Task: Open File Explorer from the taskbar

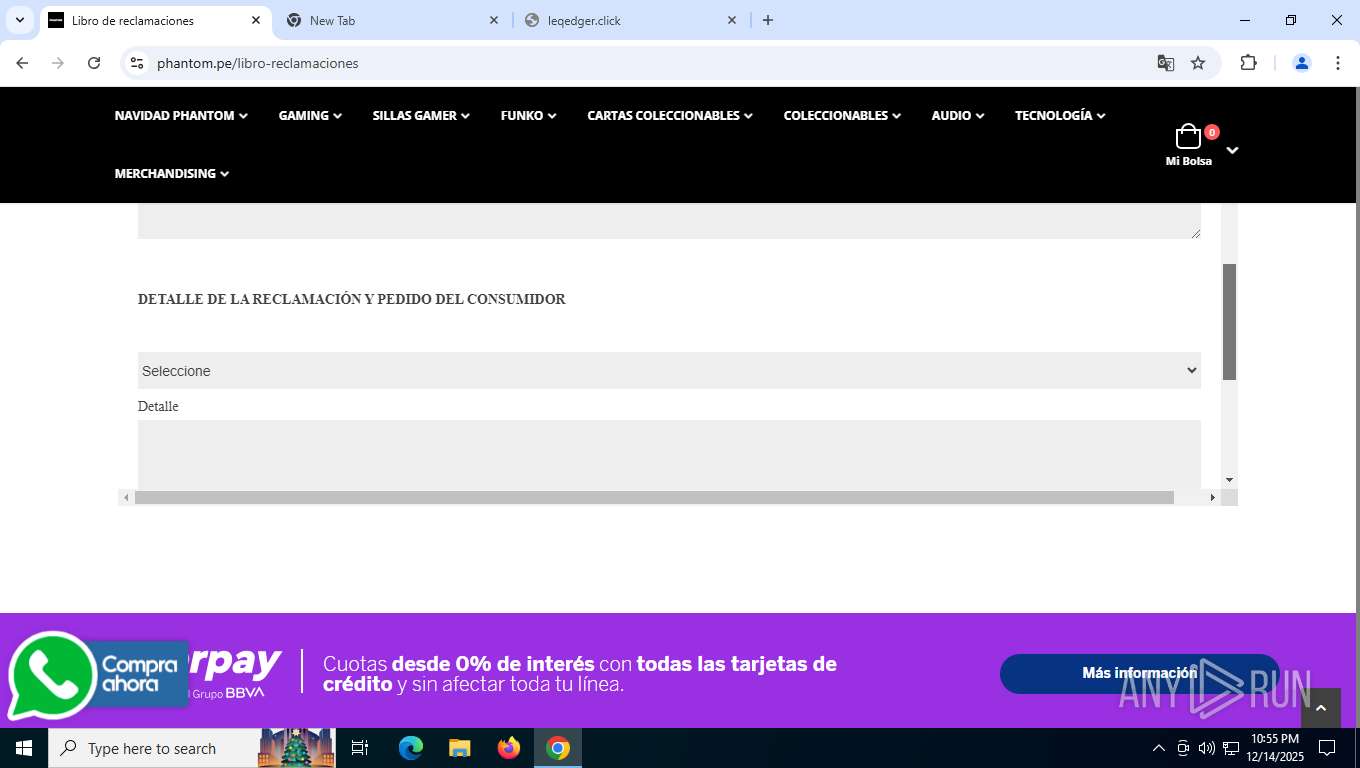Action: 460,748
